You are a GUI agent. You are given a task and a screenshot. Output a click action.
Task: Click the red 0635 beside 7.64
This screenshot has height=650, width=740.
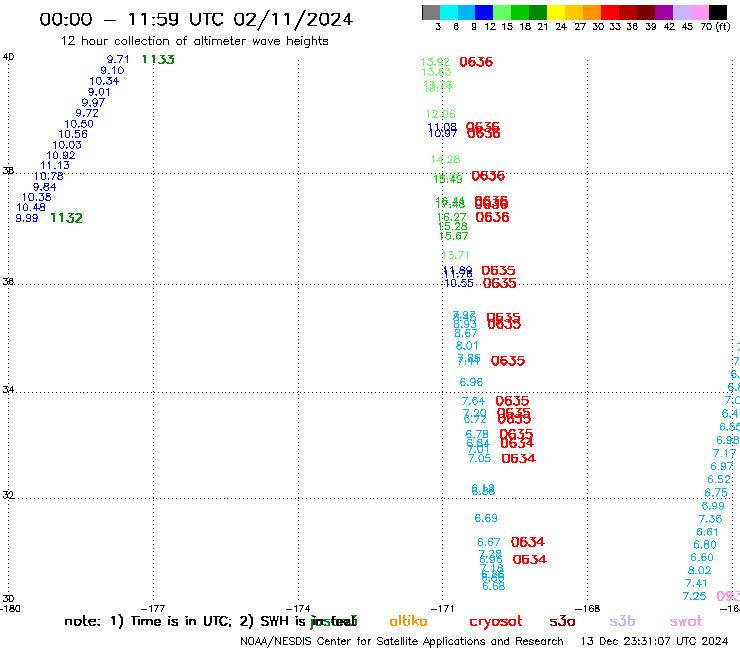tap(512, 401)
